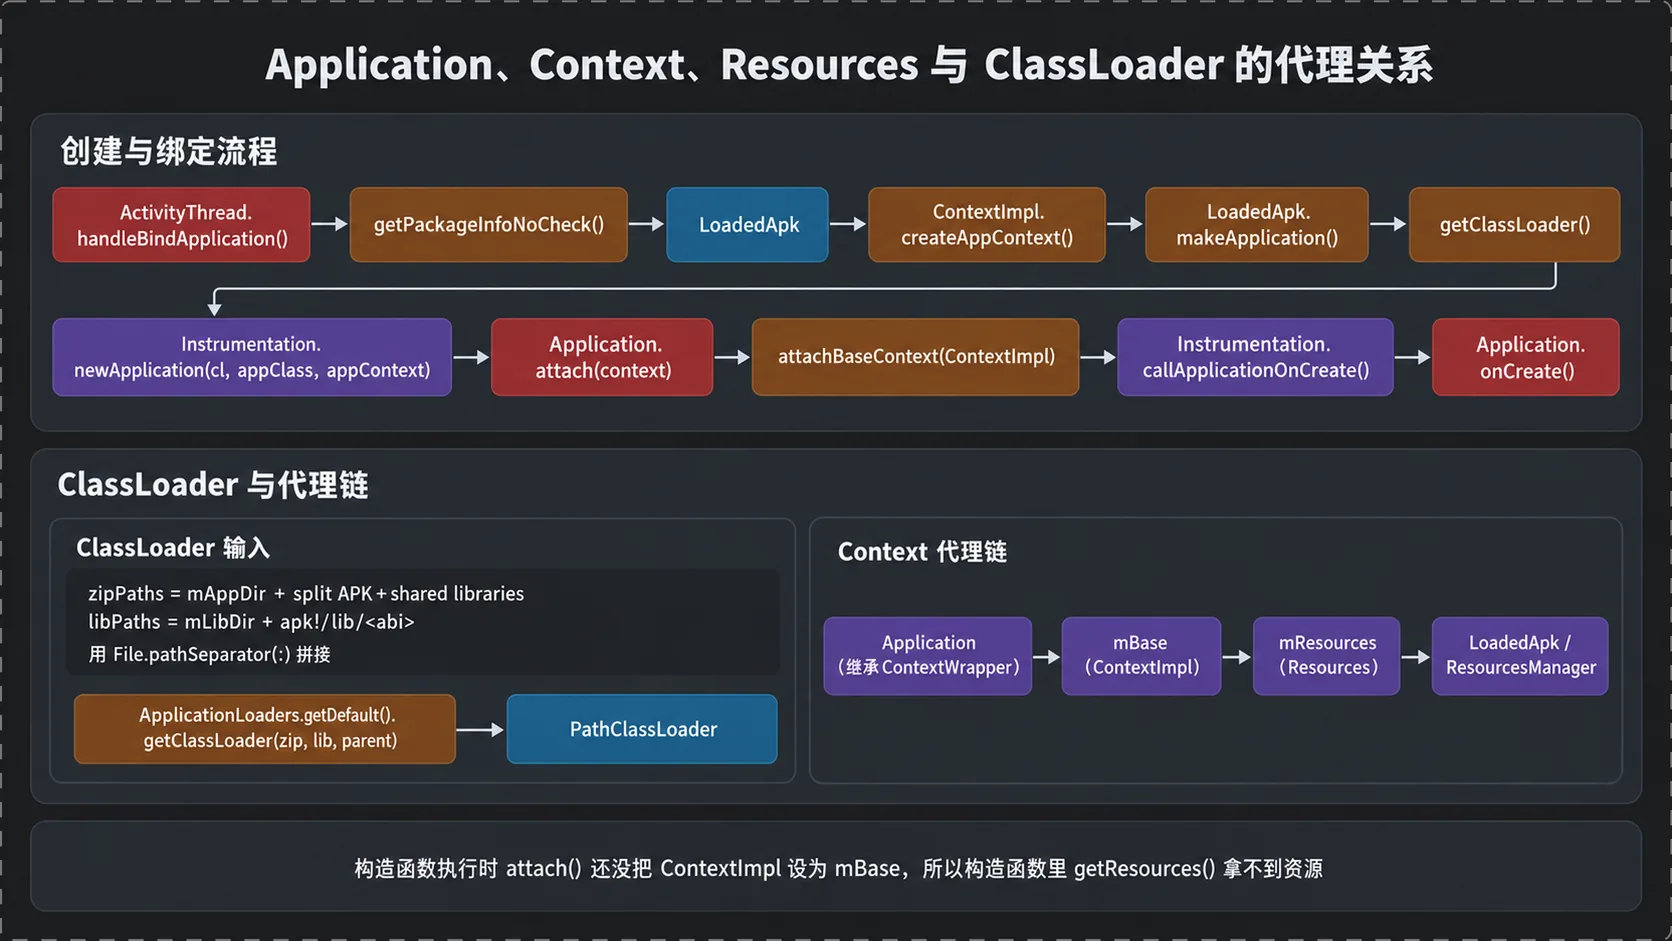Select the Instrumentation.callApplicationOnCreate() box
Image resolution: width=1672 pixels, height=941 pixels.
1255,357
